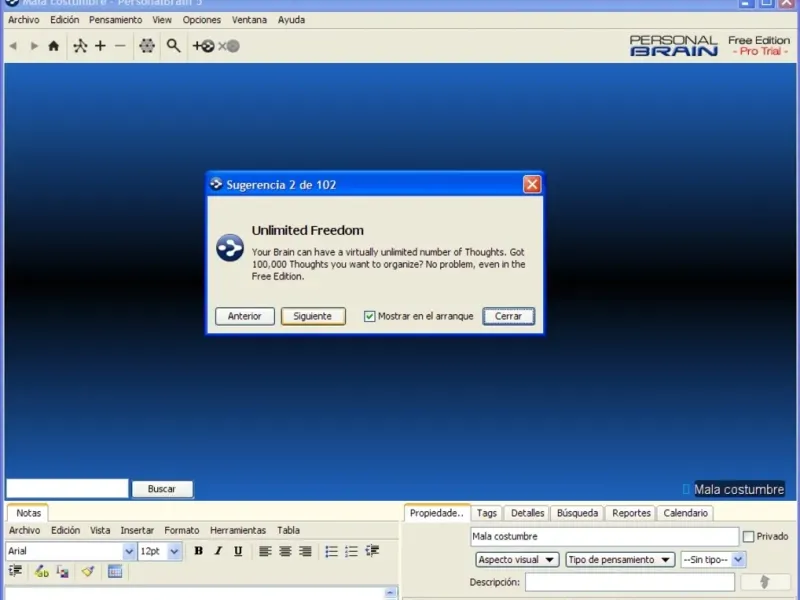Open the Tipo de pensamiento dropdown
The height and width of the screenshot is (600, 800).
(x=620, y=560)
